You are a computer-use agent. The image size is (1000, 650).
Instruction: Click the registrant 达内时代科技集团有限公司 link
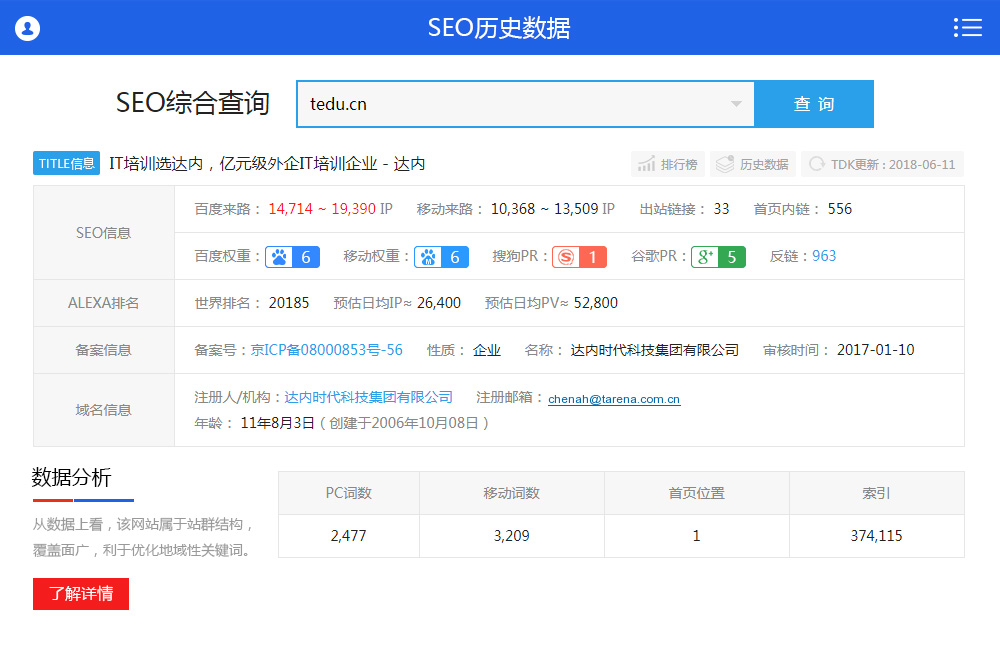click(x=368, y=397)
